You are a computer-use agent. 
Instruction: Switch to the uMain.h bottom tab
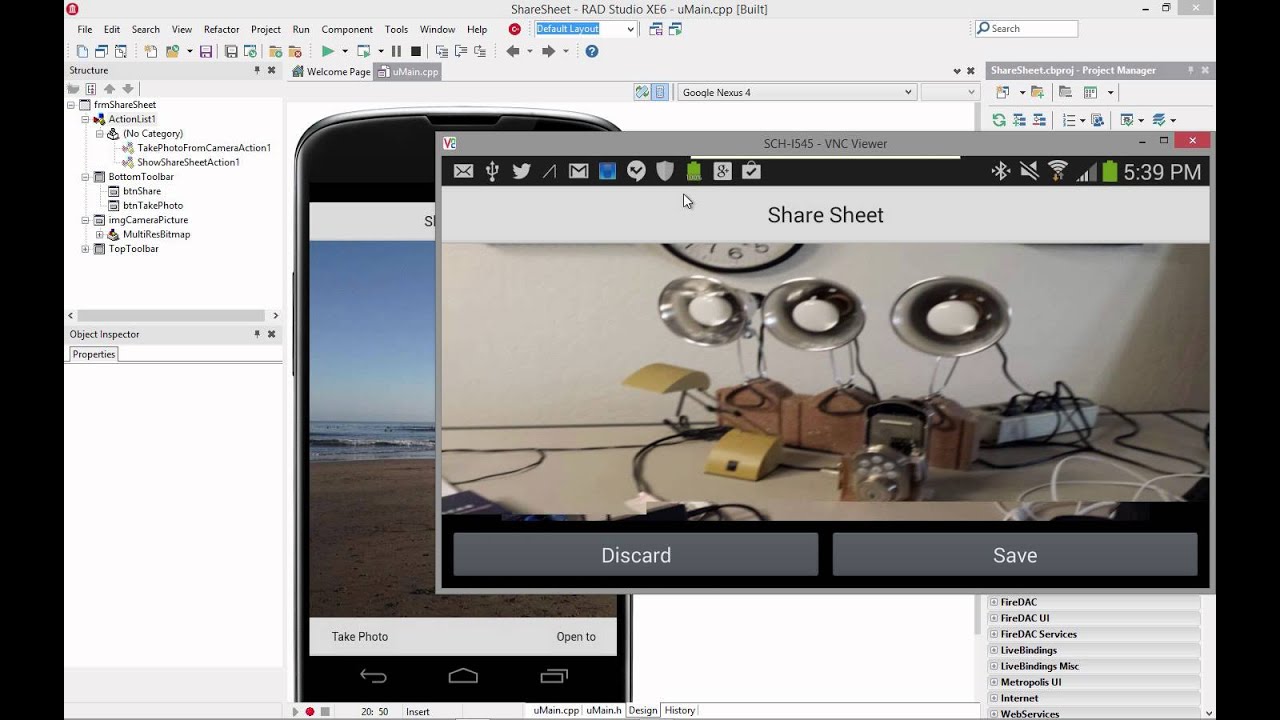click(x=604, y=710)
